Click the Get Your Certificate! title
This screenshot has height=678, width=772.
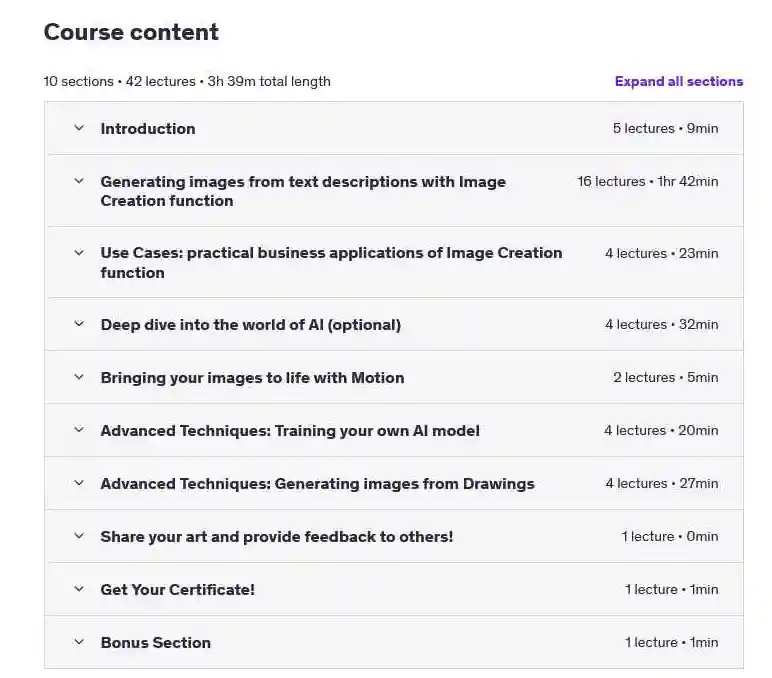(178, 589)
